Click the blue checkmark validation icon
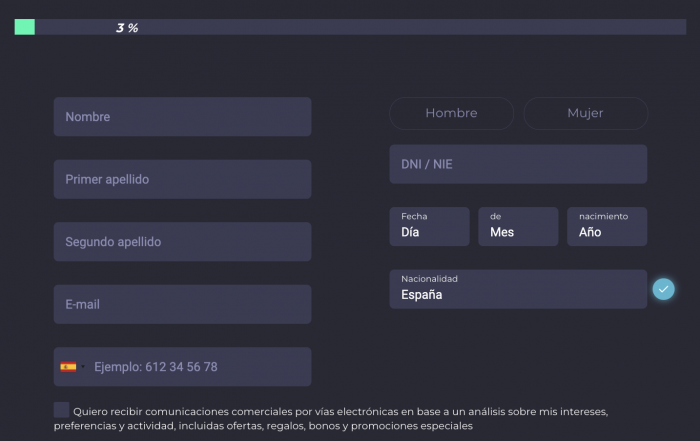This screenshot has width=700, height=441. pyautogui.click(x=663, y=289)
